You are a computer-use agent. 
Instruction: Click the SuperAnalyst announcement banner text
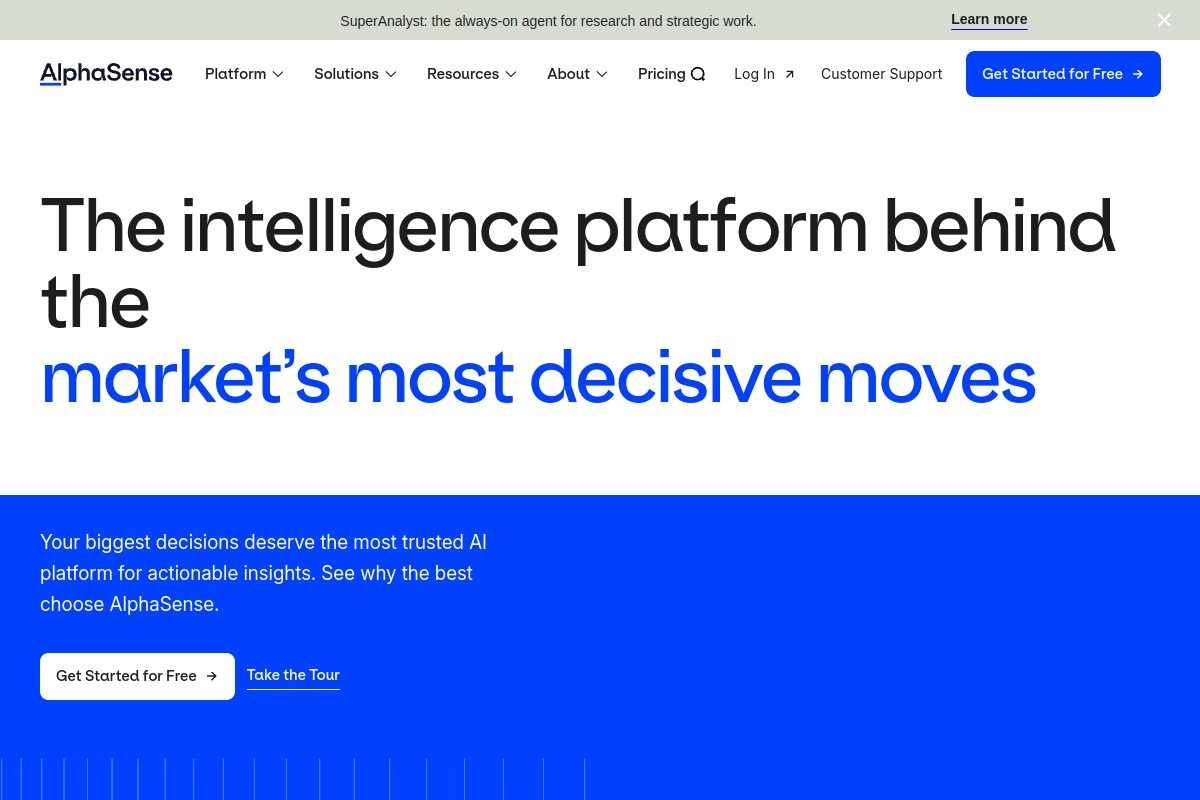[x=548, y=21]
